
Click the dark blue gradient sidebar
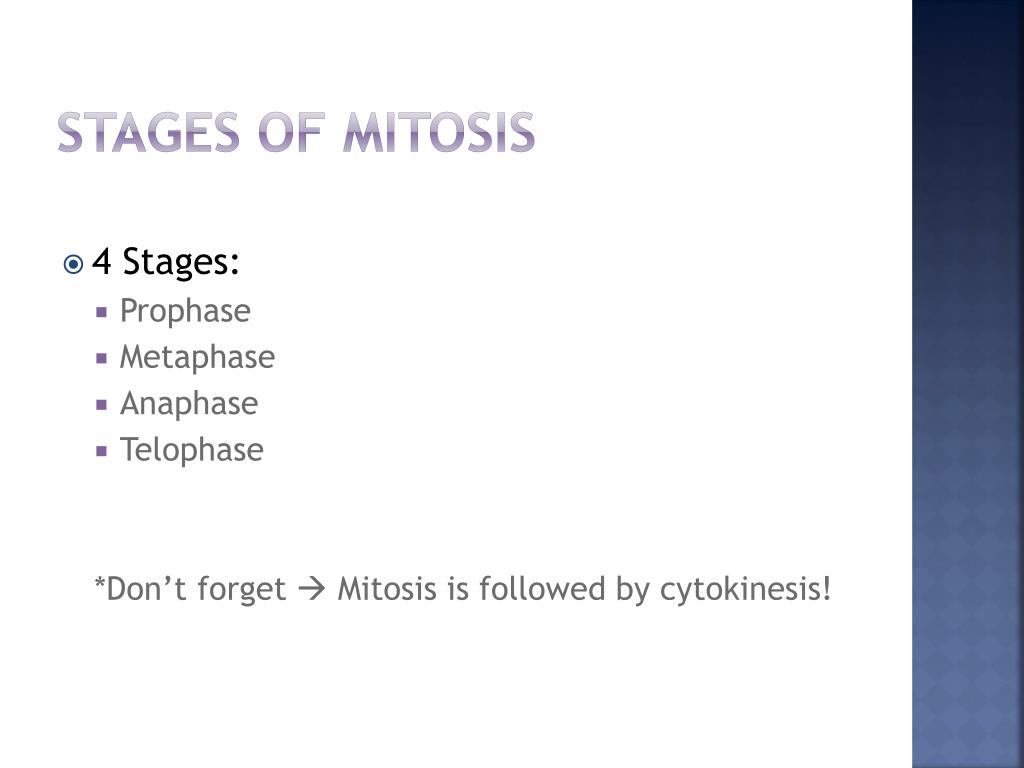(968, 384)
